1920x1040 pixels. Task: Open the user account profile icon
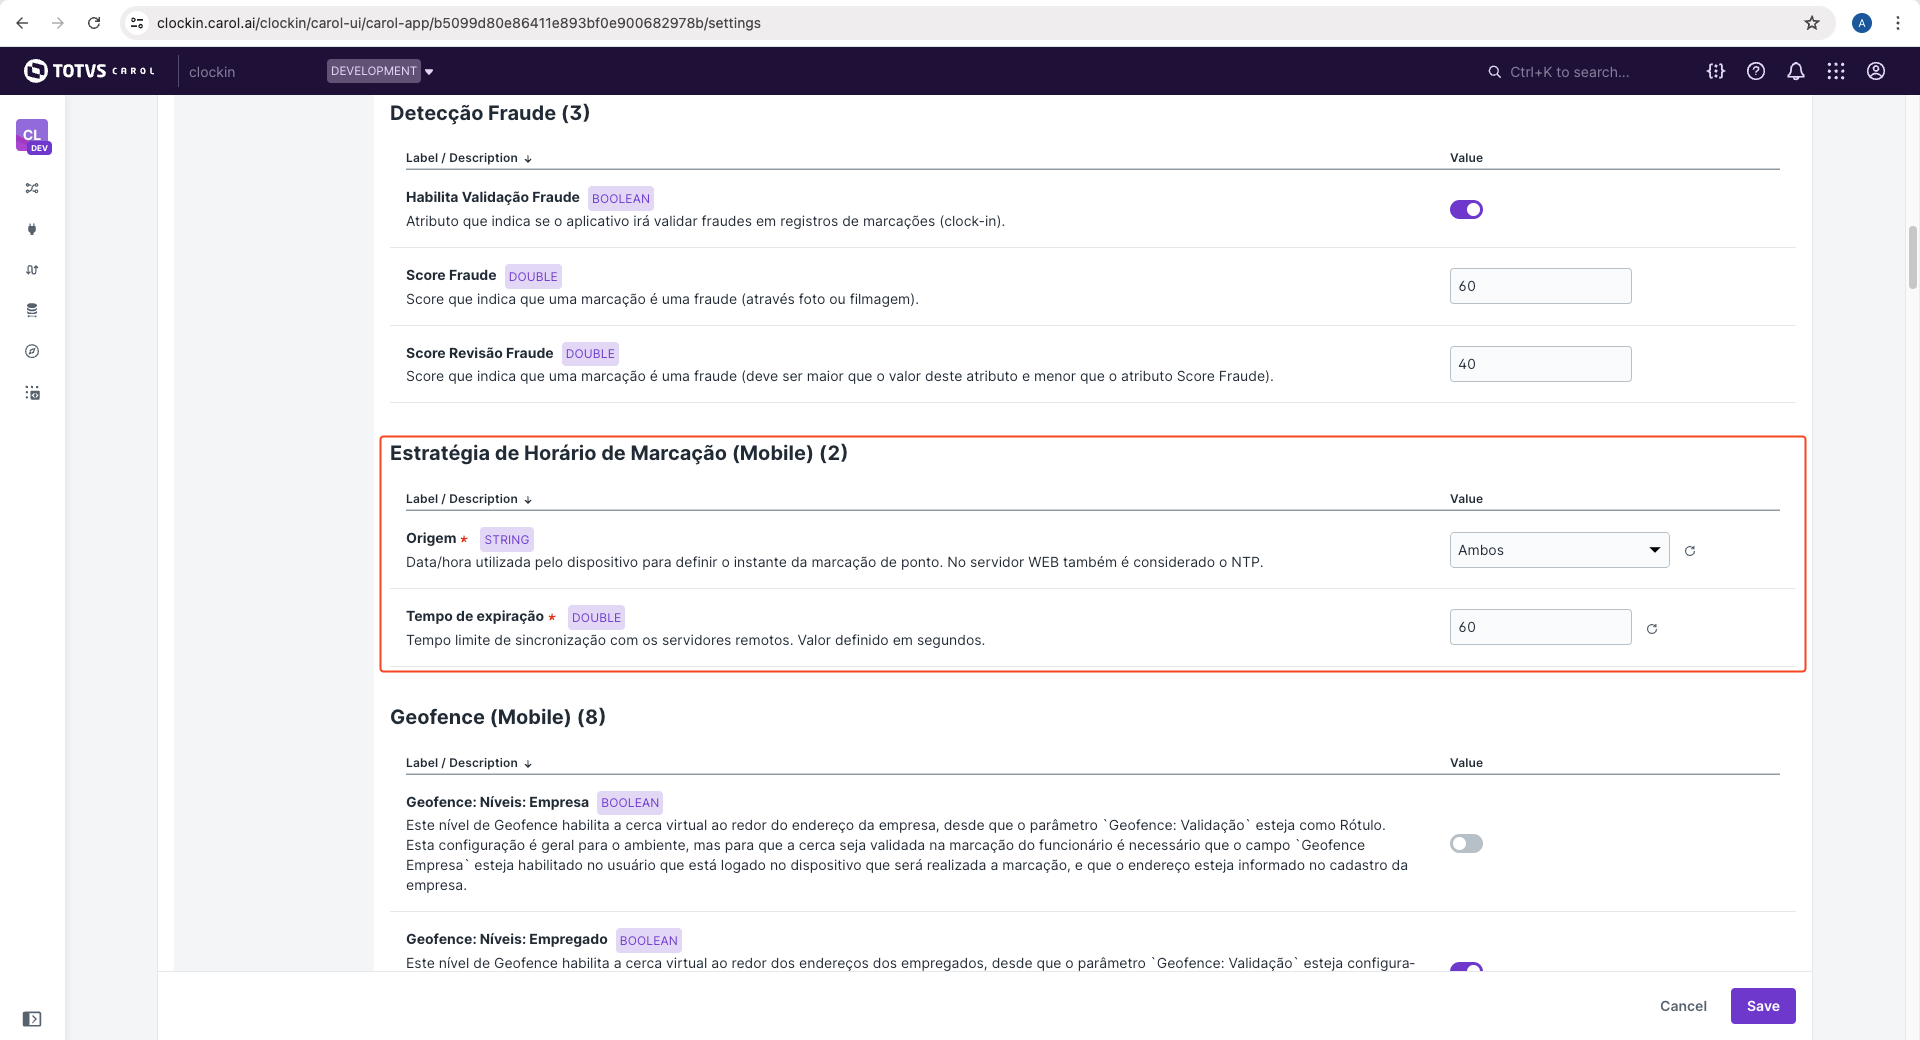coord(1876,71)
